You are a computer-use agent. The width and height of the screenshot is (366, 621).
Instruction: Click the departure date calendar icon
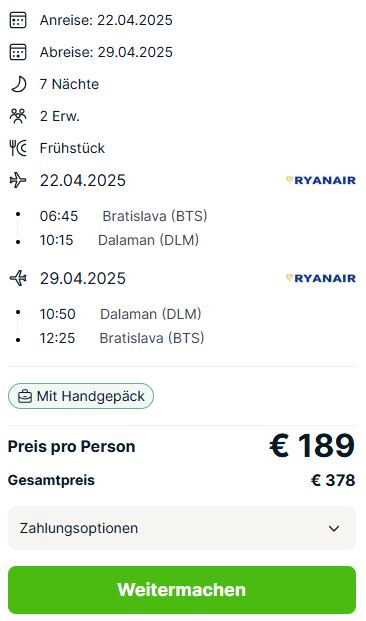click(x=18, y=52)
